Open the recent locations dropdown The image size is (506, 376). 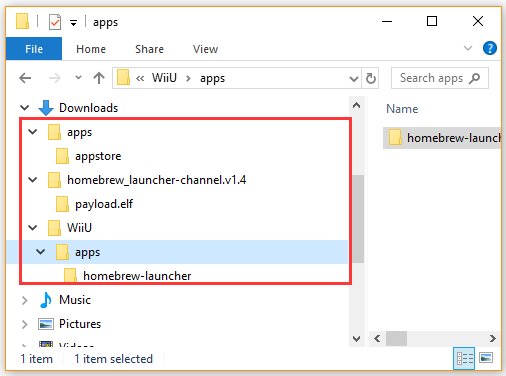pyautogui.click(x=78, y=78)
